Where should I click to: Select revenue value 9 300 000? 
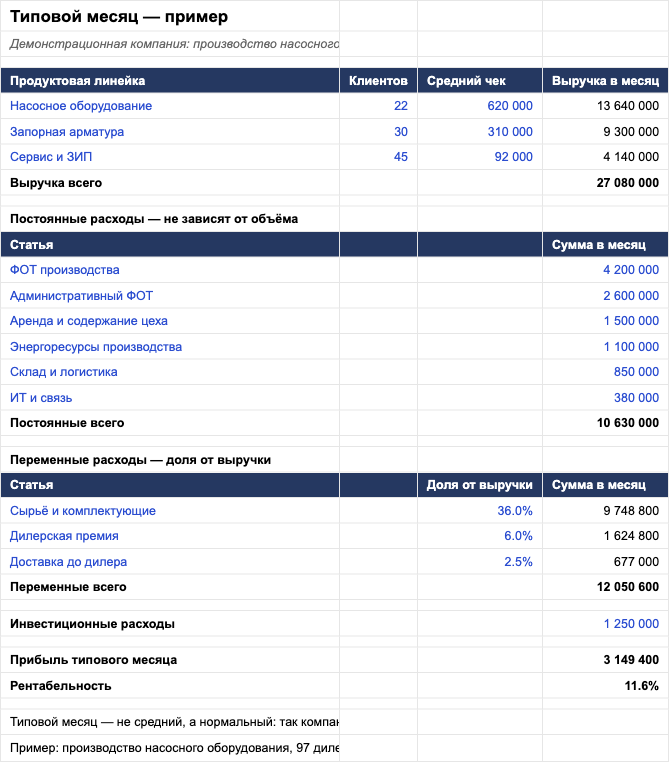(x=605, y=132)
